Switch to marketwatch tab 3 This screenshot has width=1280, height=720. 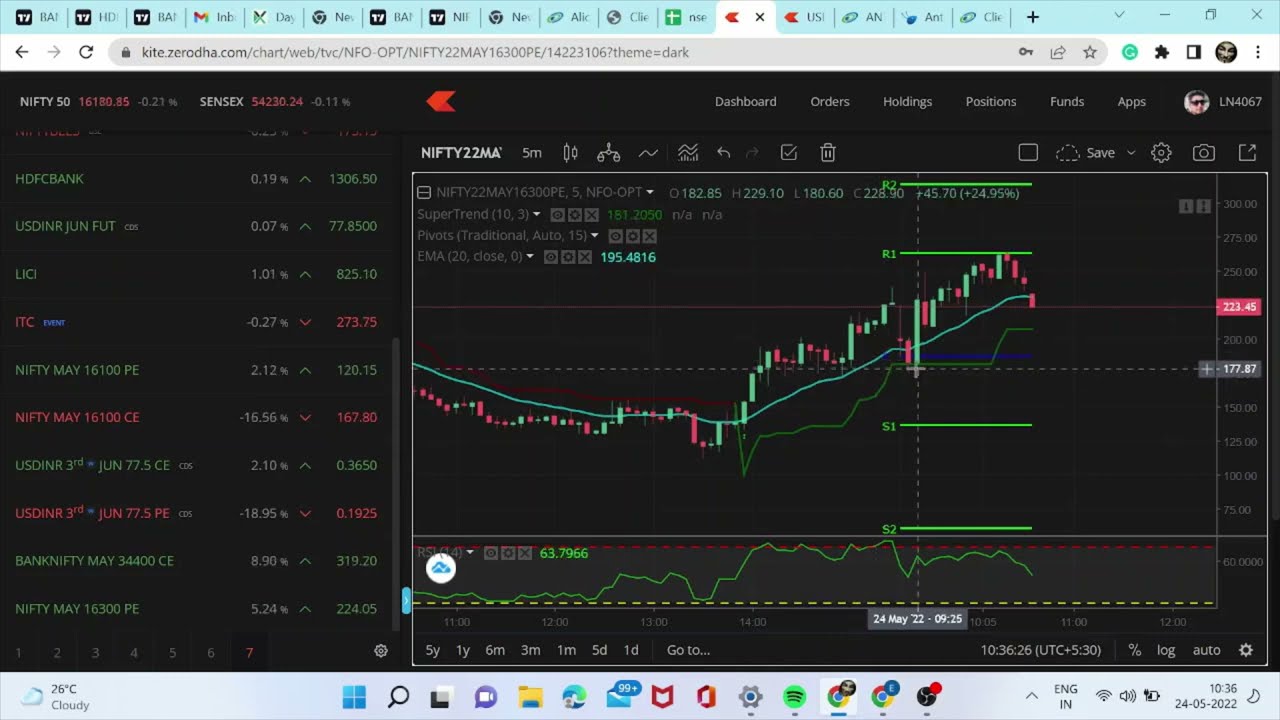point(95,652)
